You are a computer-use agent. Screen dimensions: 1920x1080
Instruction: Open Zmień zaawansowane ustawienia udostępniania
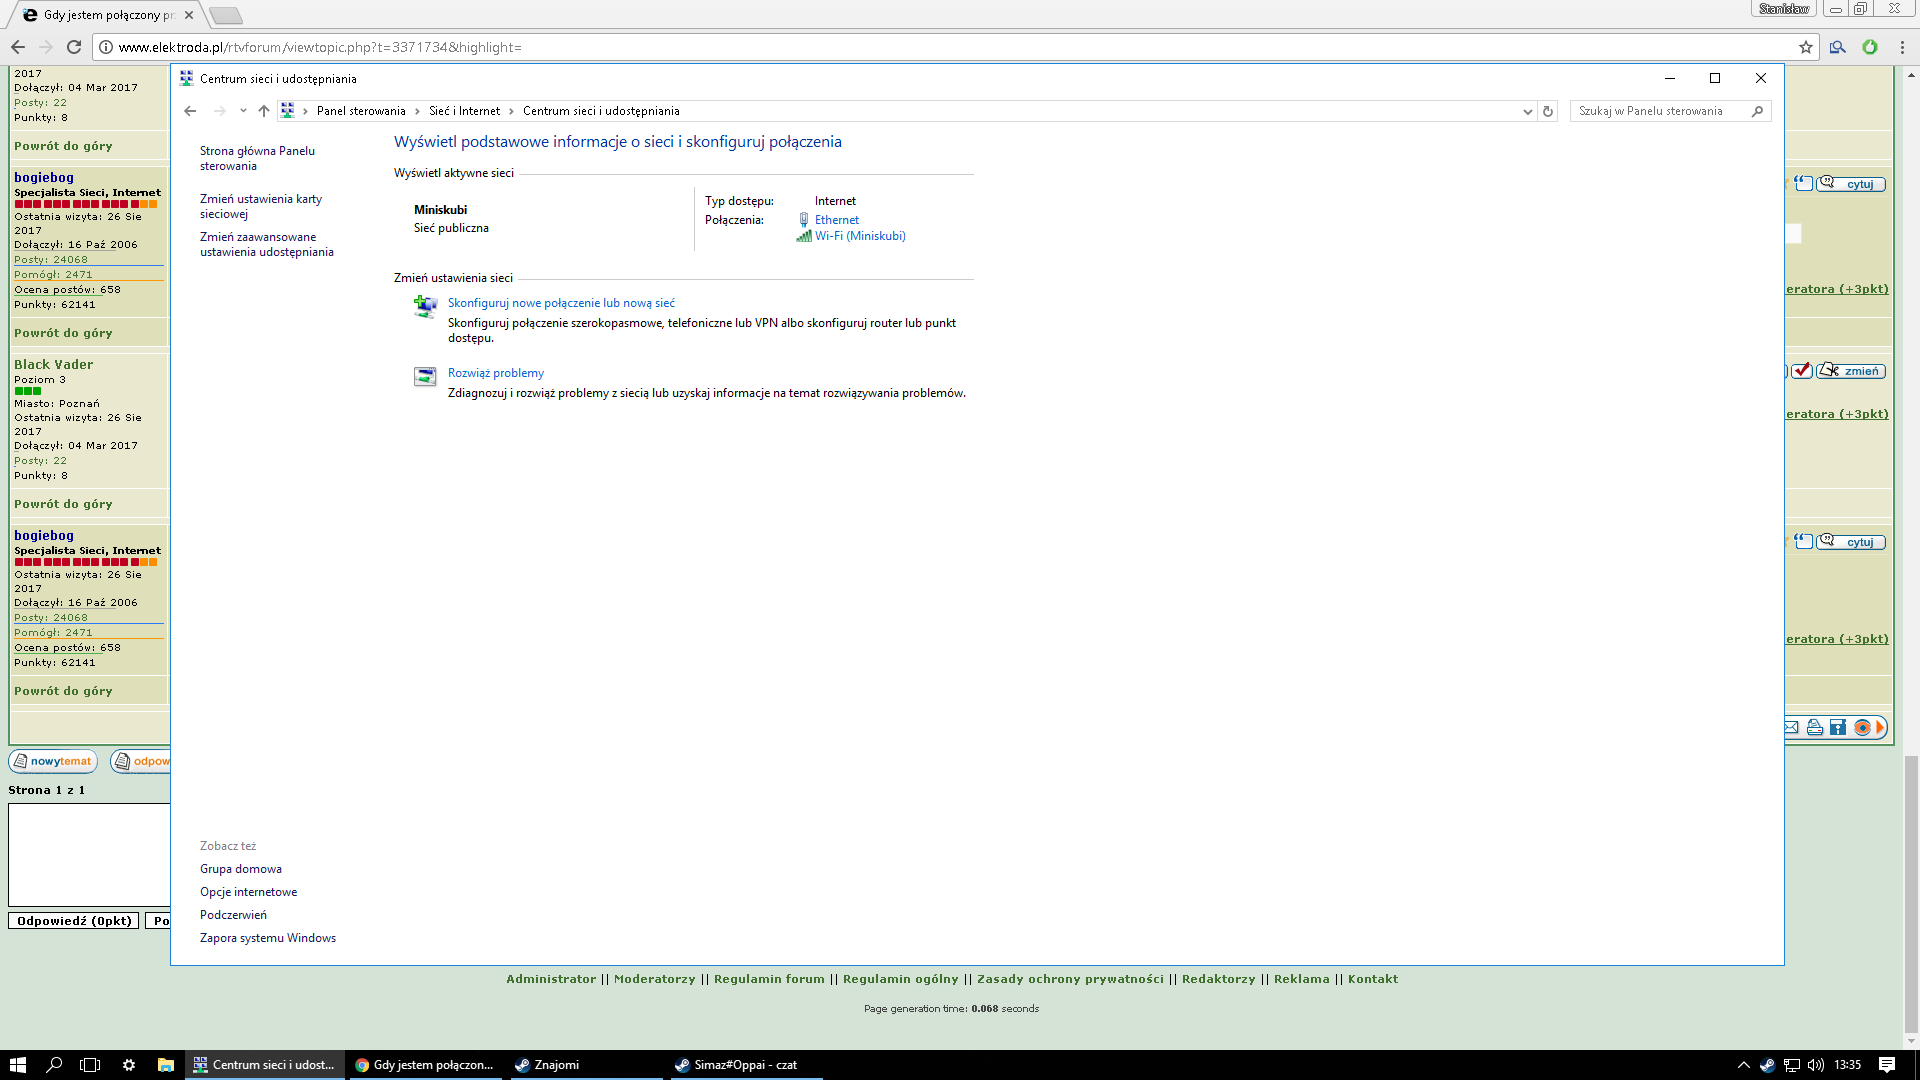[x=267, y=244]
